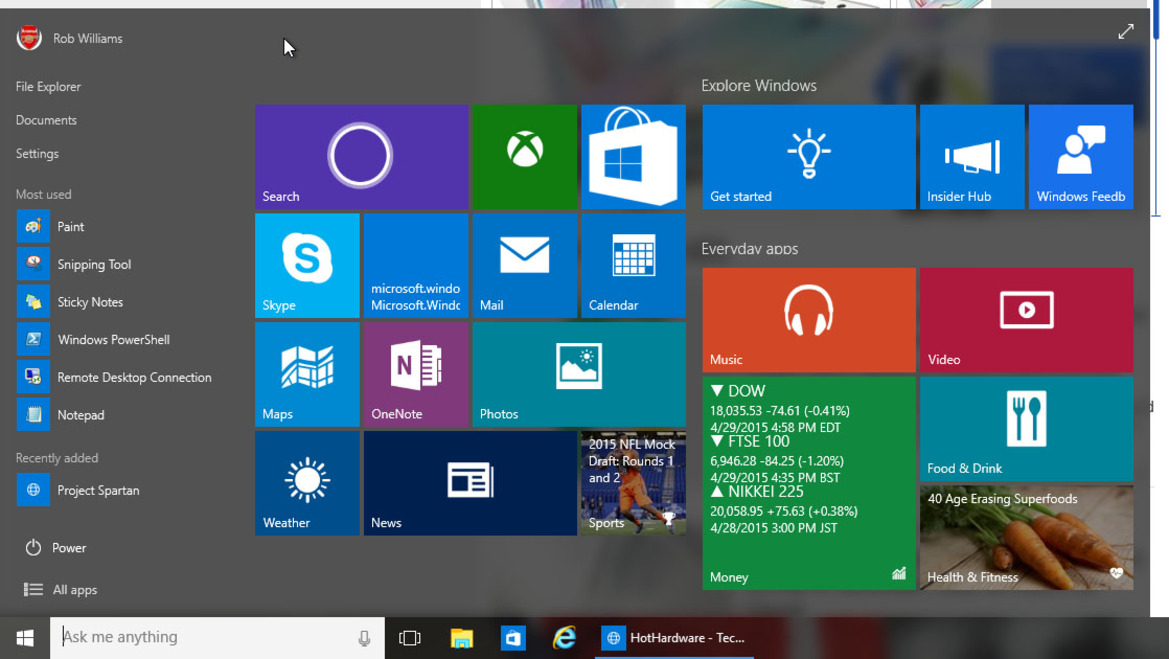Open the News tile
This screenshot has height=659, width=1169.
click(470, 483)
